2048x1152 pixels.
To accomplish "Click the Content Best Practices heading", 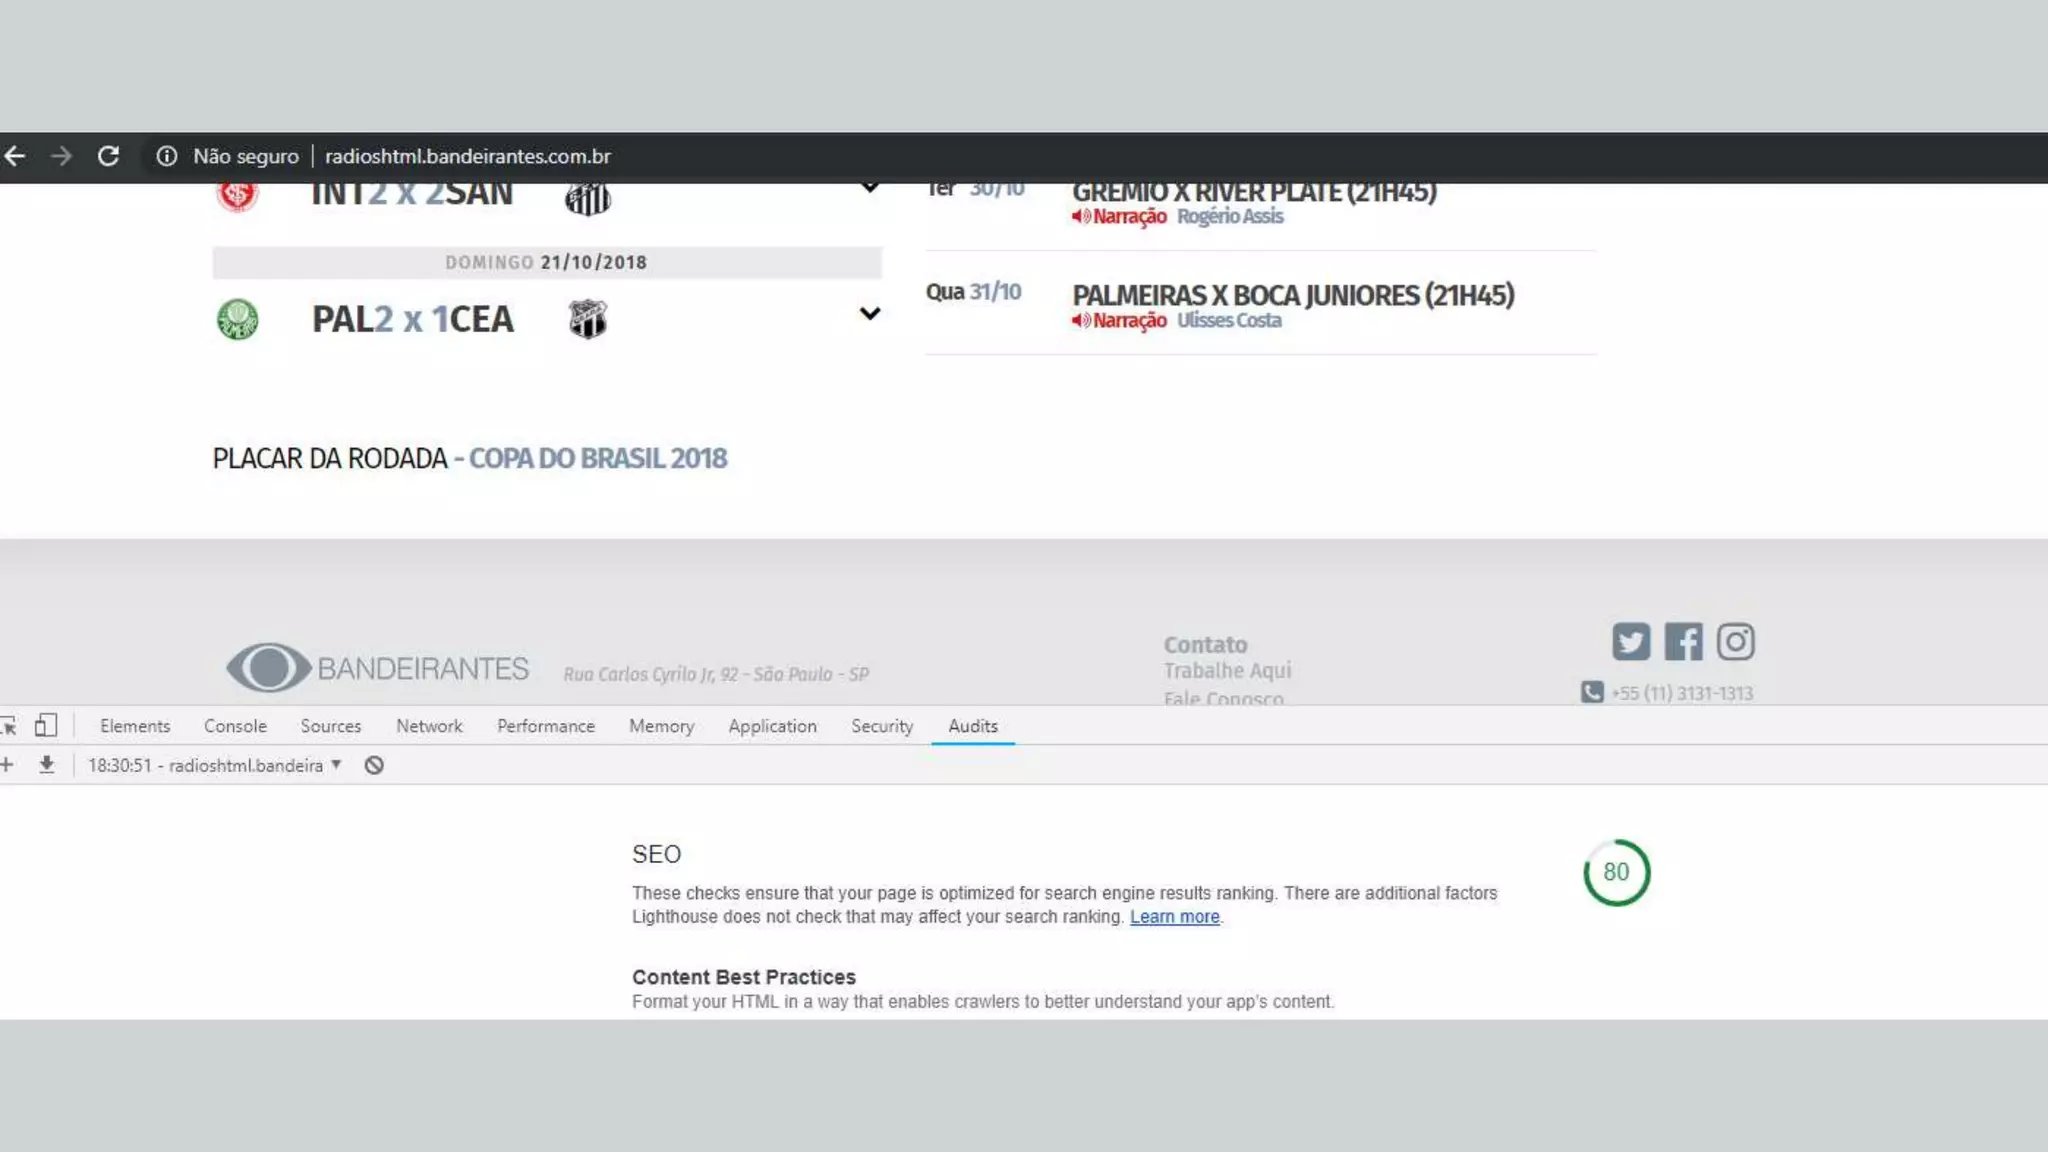I will pos(744,977).
